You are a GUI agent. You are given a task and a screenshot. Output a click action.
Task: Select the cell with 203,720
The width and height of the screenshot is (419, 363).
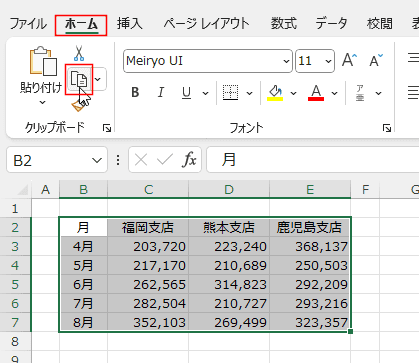pos(148,246)
